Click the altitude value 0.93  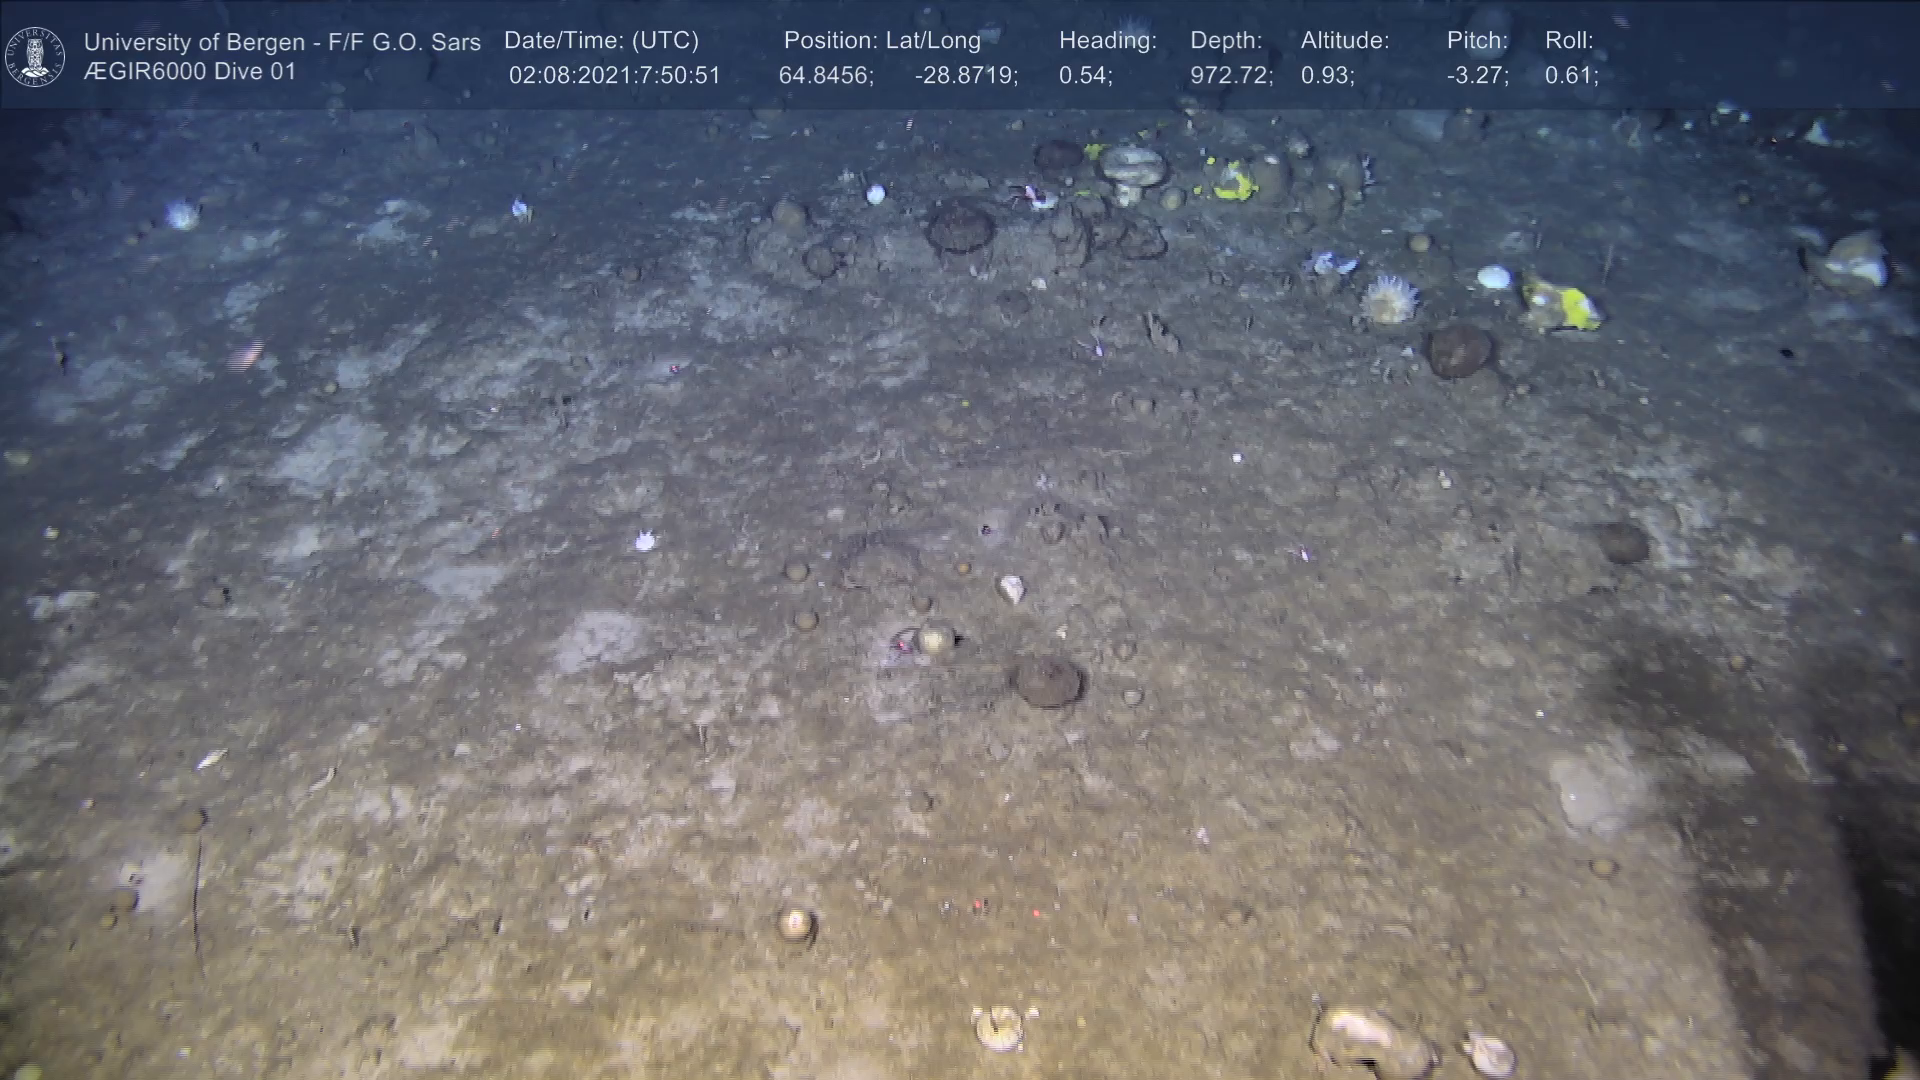click(1327, 76)
